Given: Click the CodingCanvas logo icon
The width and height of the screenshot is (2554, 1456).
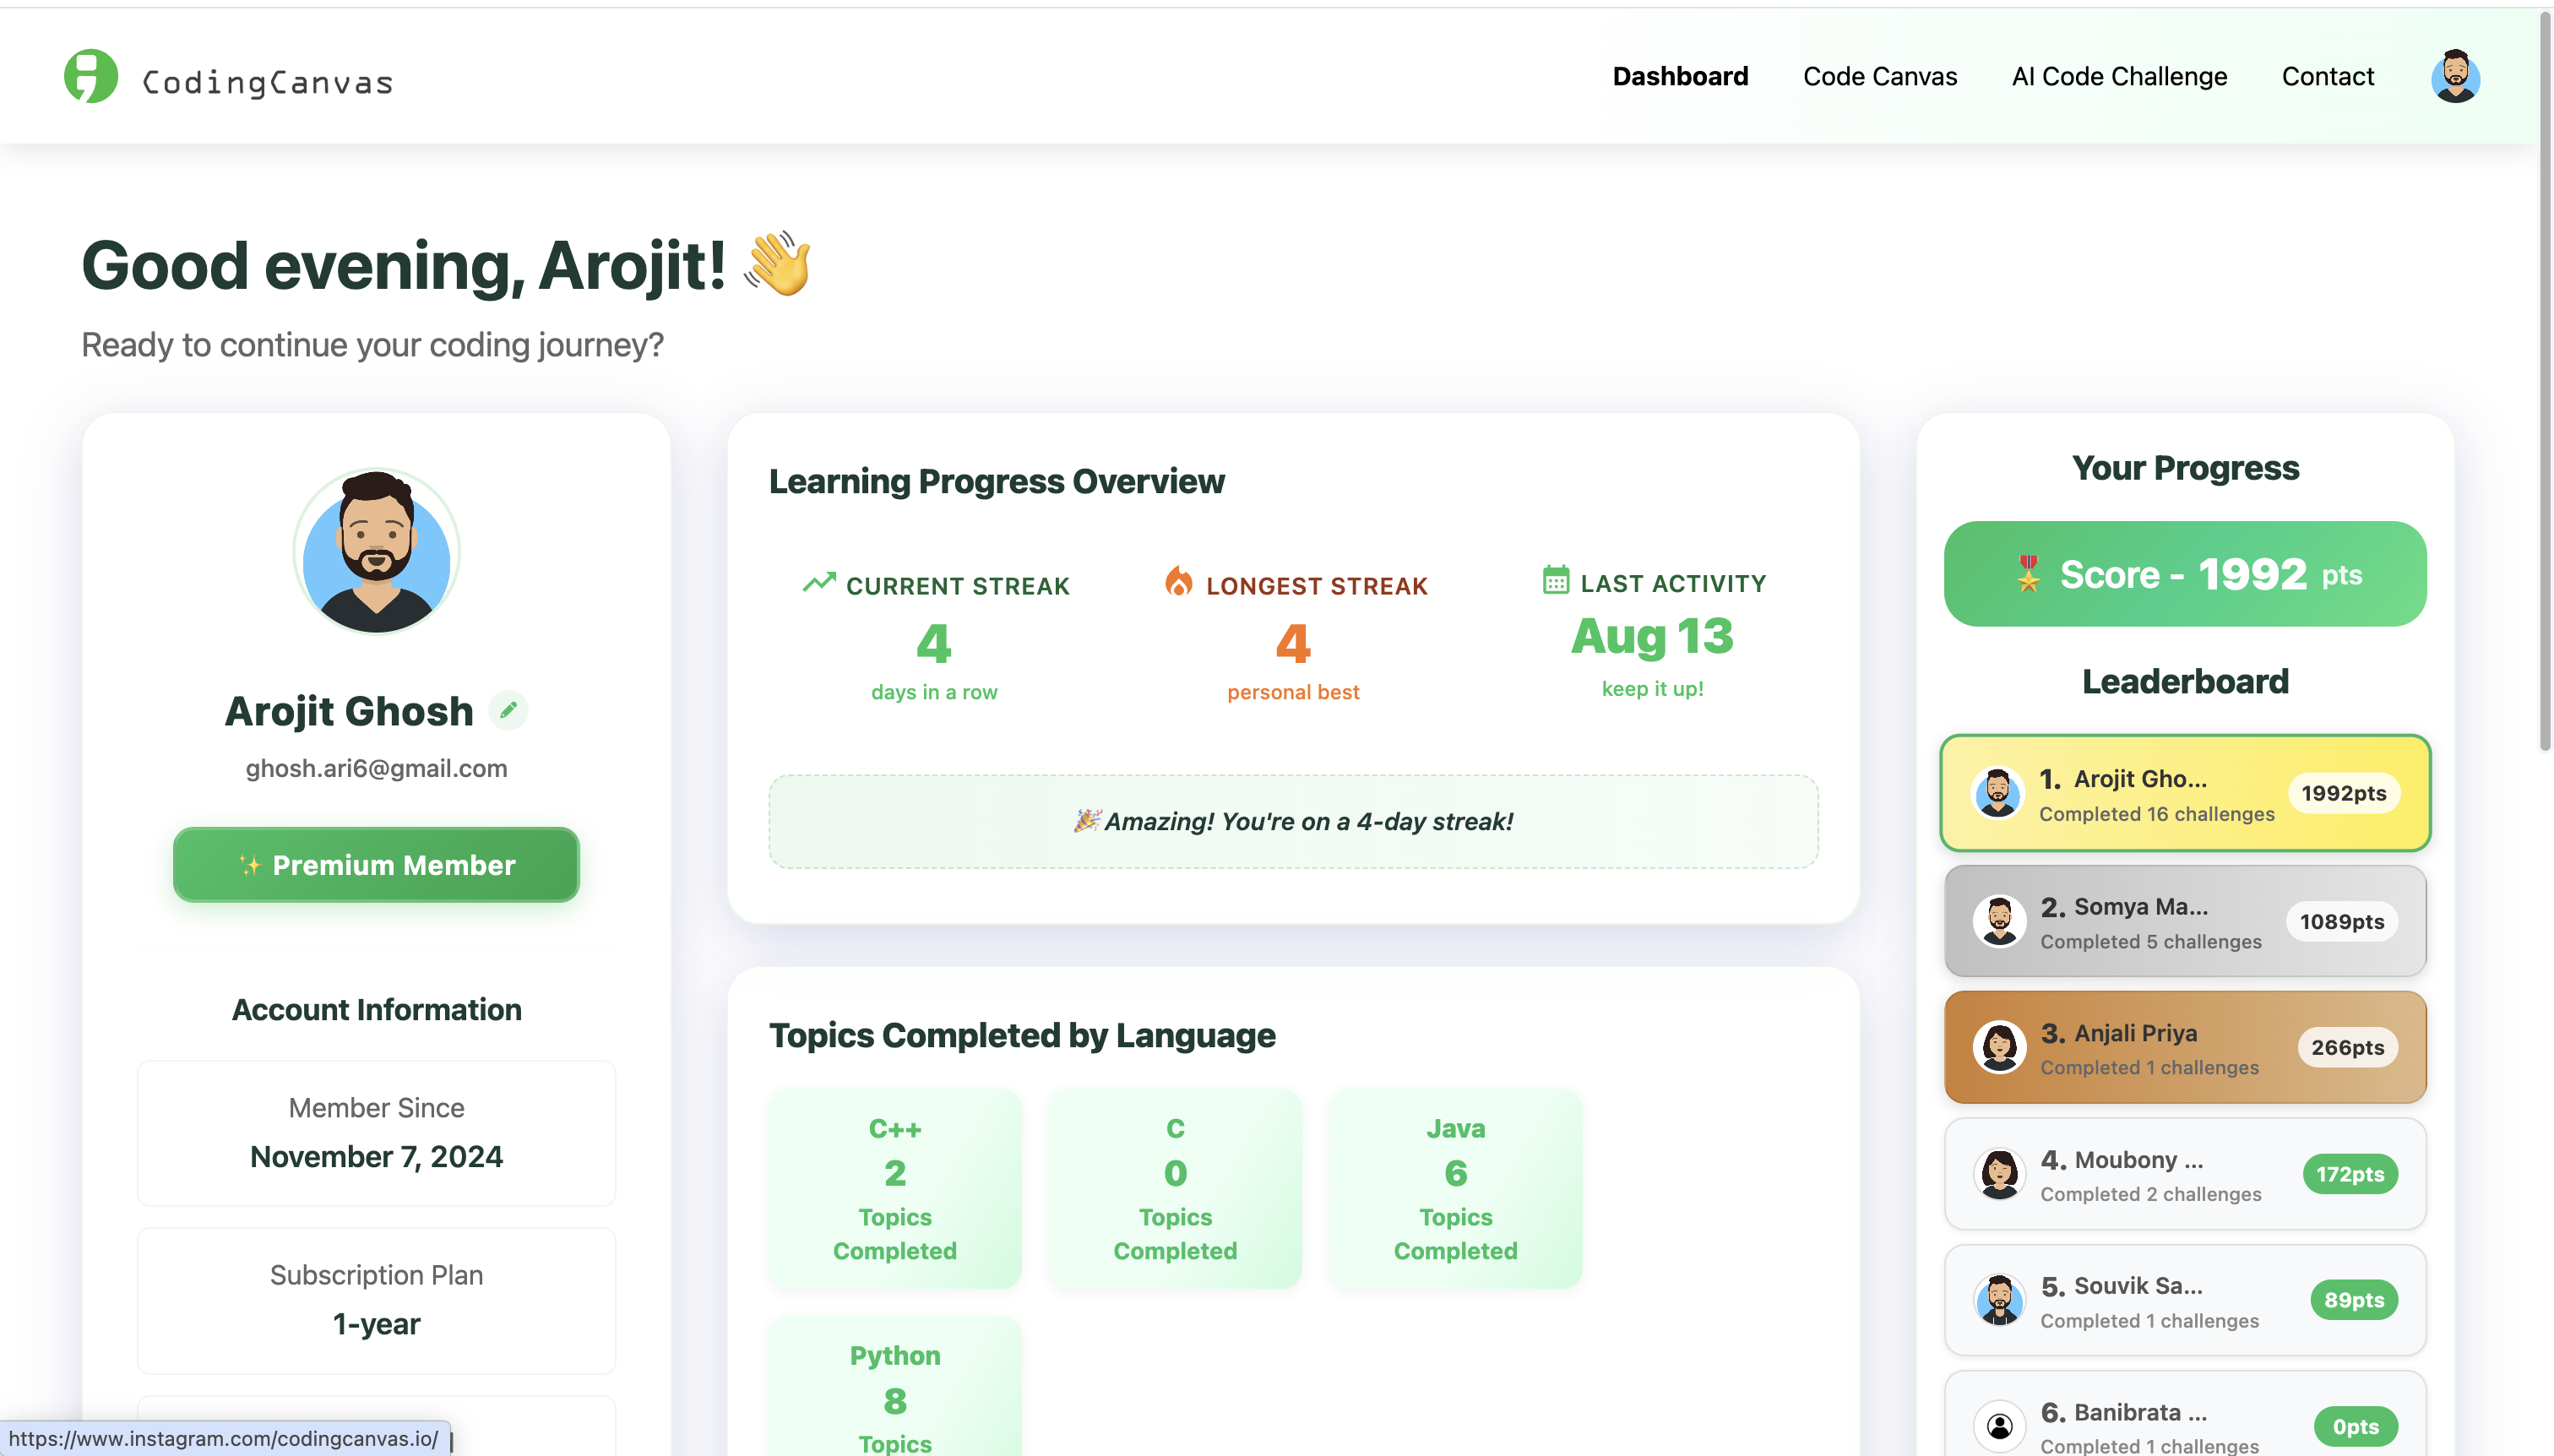Looking at the screenshot, I should (x=90, y=77).
